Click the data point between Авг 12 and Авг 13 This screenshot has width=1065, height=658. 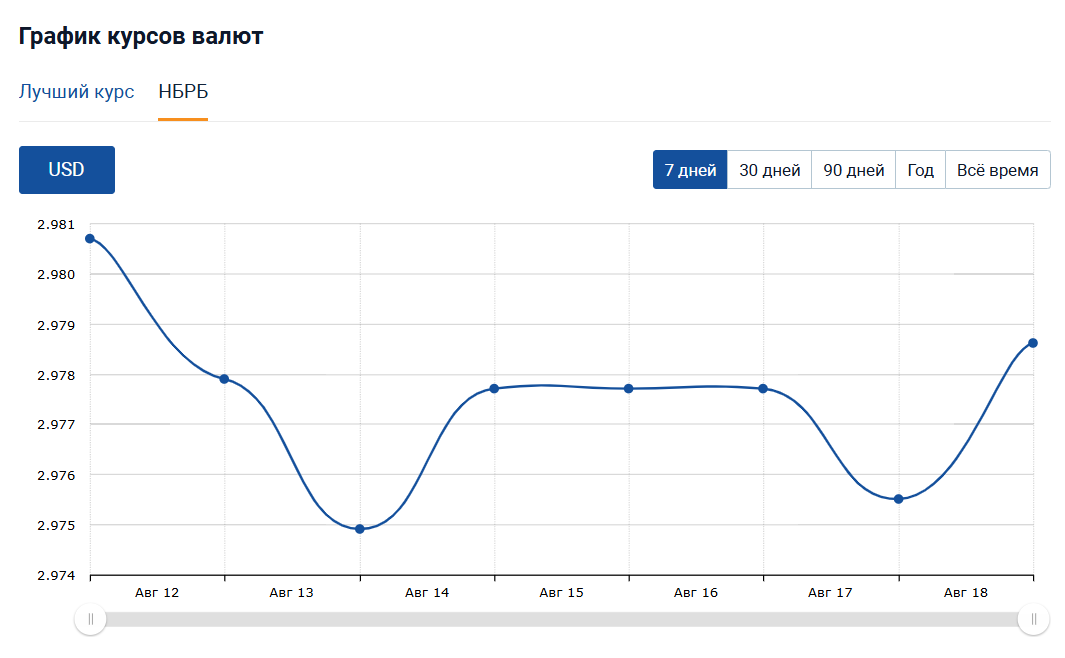coord(224,379)
